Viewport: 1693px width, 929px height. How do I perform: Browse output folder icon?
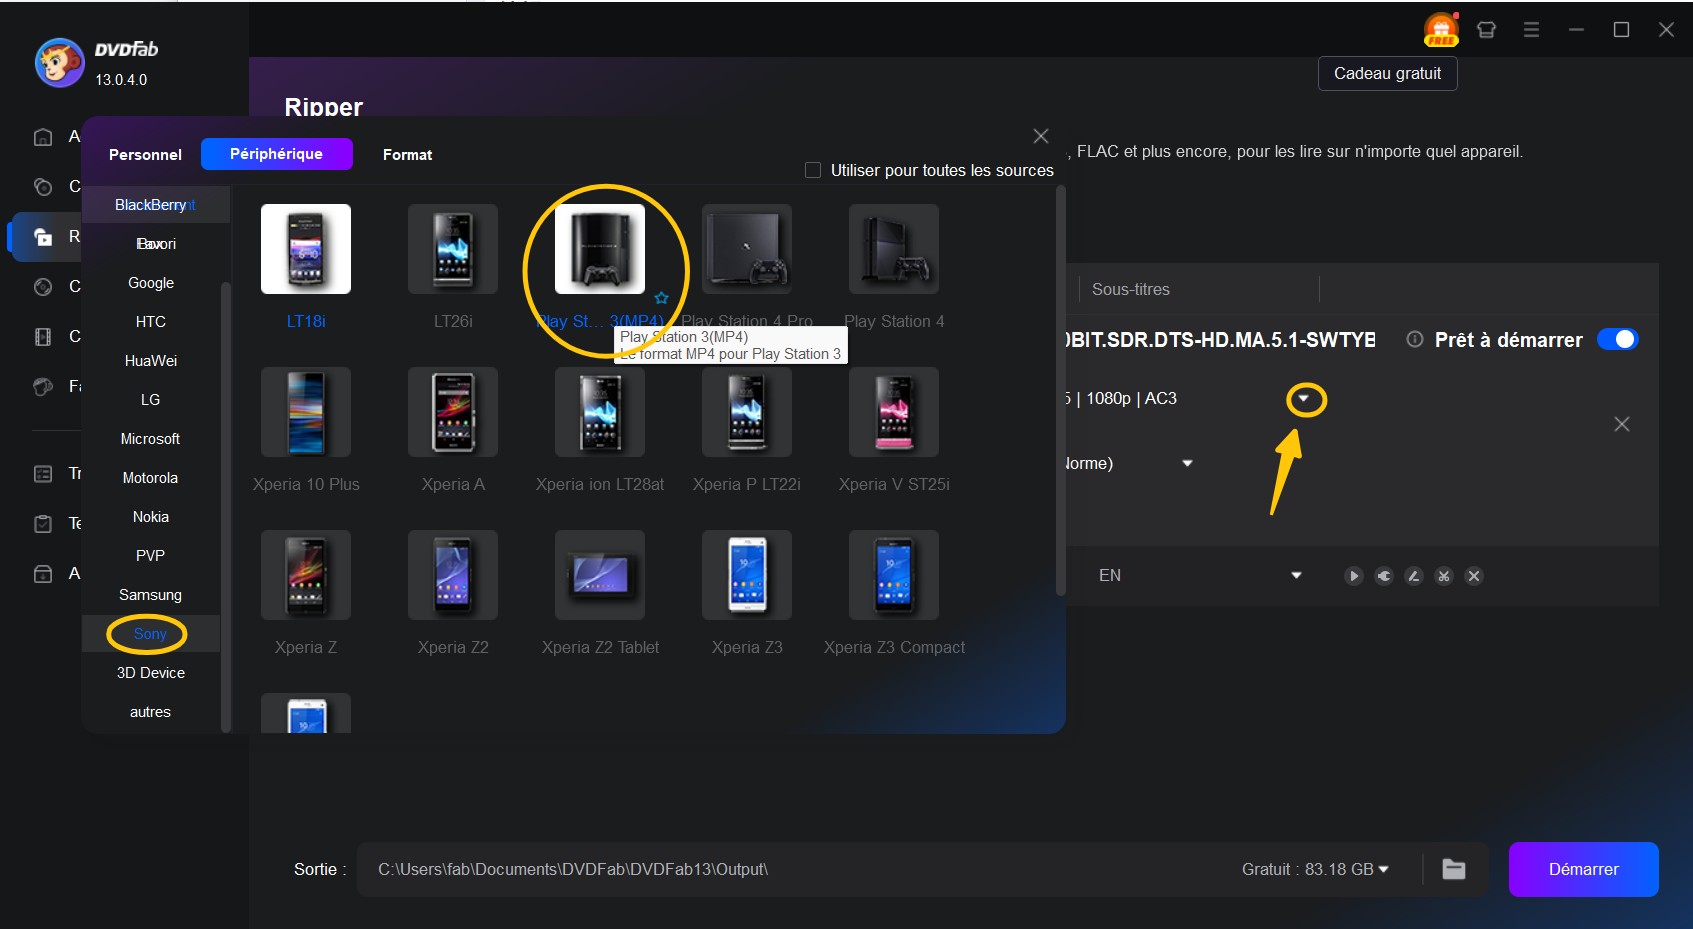(x=1454, y=869)
